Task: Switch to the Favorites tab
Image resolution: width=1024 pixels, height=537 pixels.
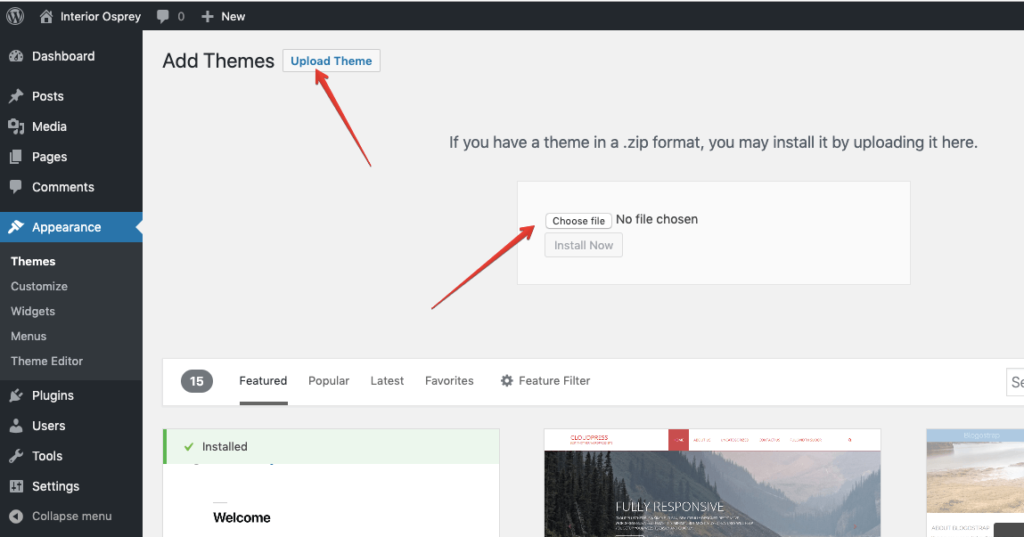Action: [x=449, y=381]
